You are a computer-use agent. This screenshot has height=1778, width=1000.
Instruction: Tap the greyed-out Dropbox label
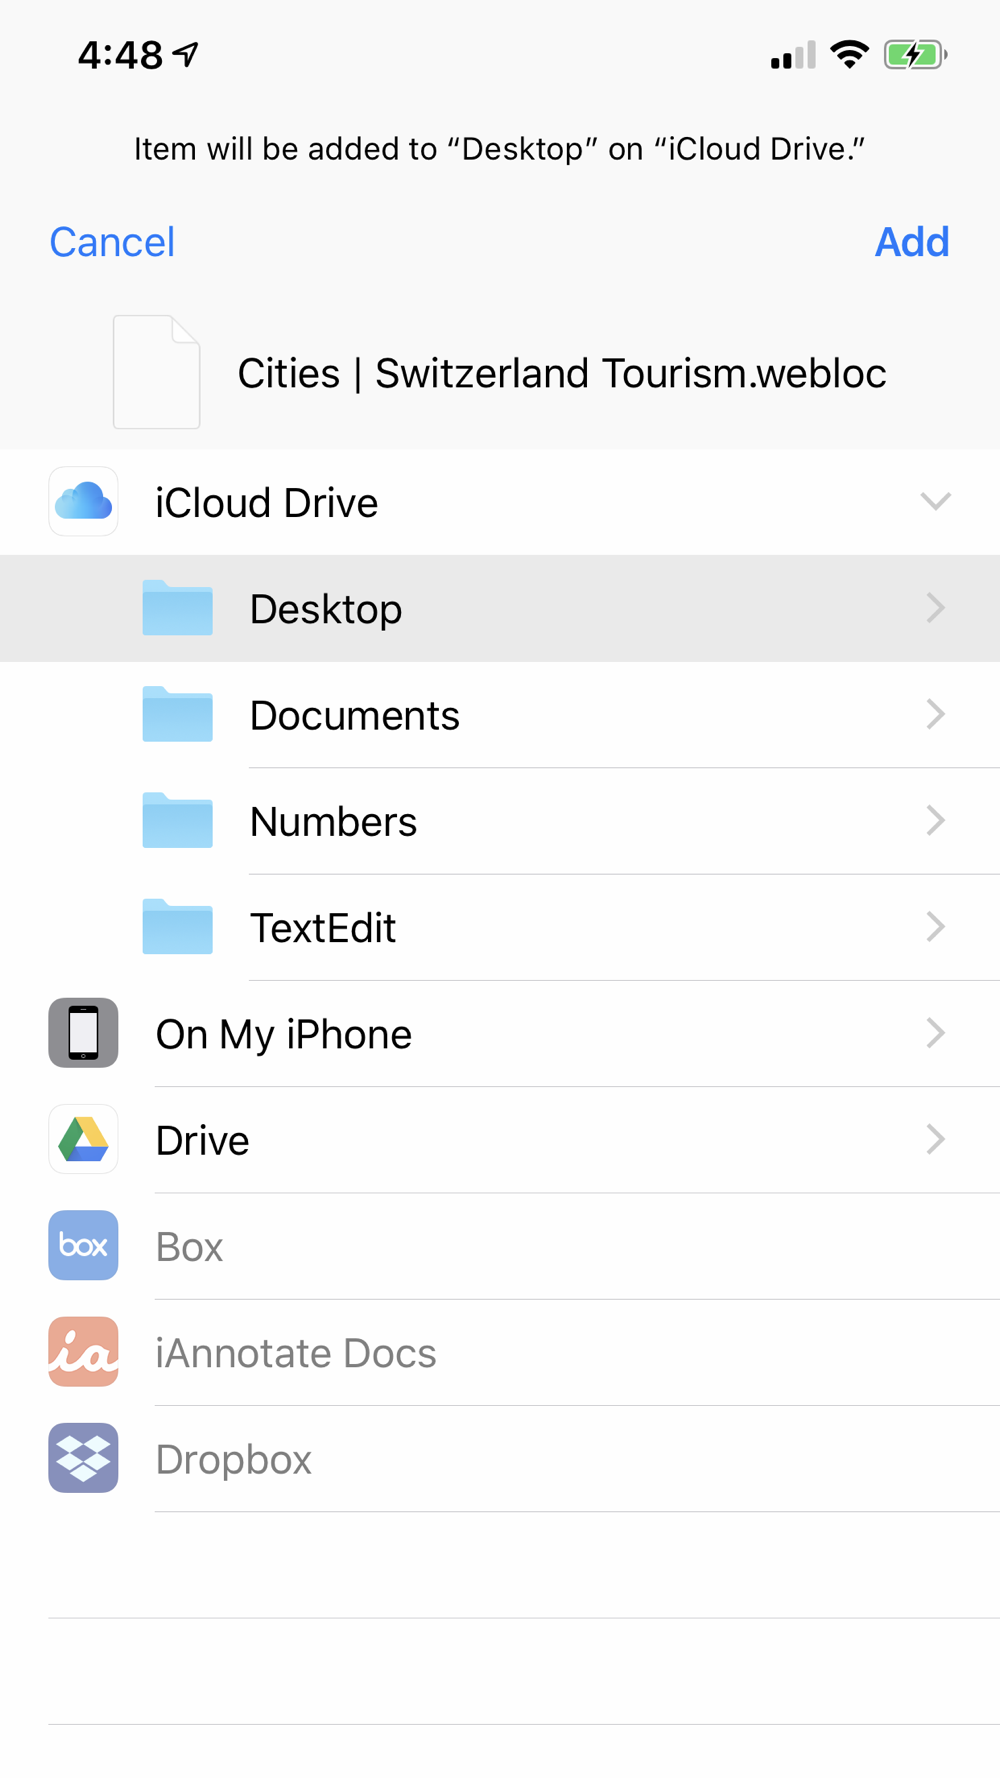pyautogui.click(x=233, y=1460)
